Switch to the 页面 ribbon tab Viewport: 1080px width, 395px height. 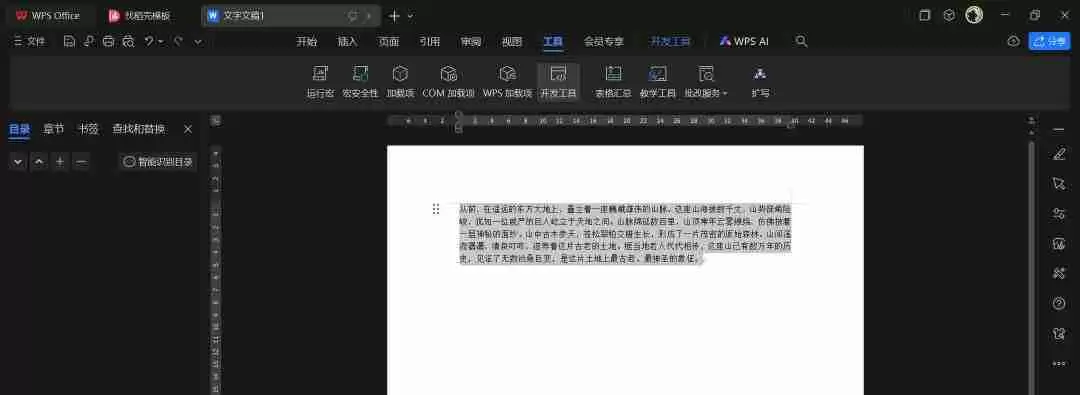tap(388, 41)
